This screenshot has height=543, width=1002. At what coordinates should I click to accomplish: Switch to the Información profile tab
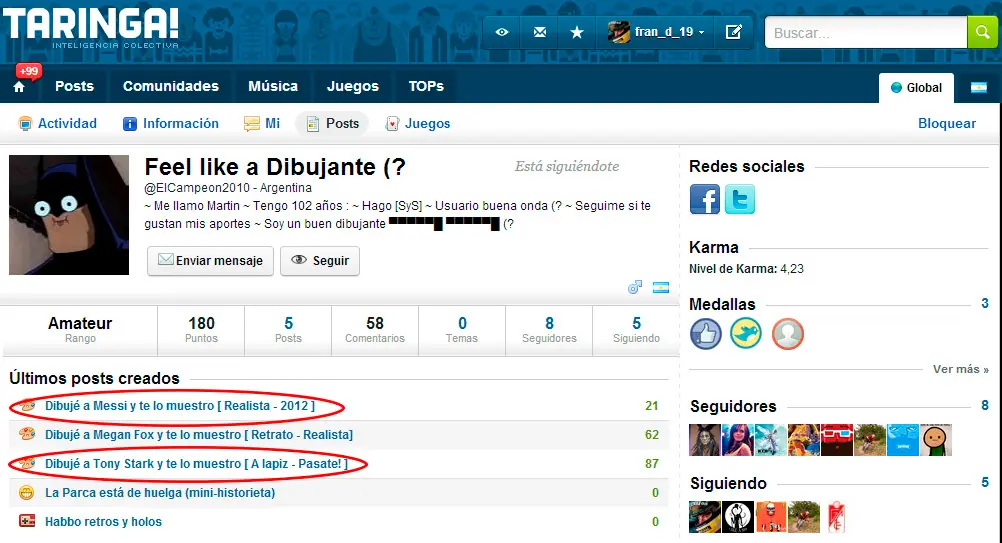[171, 123]
